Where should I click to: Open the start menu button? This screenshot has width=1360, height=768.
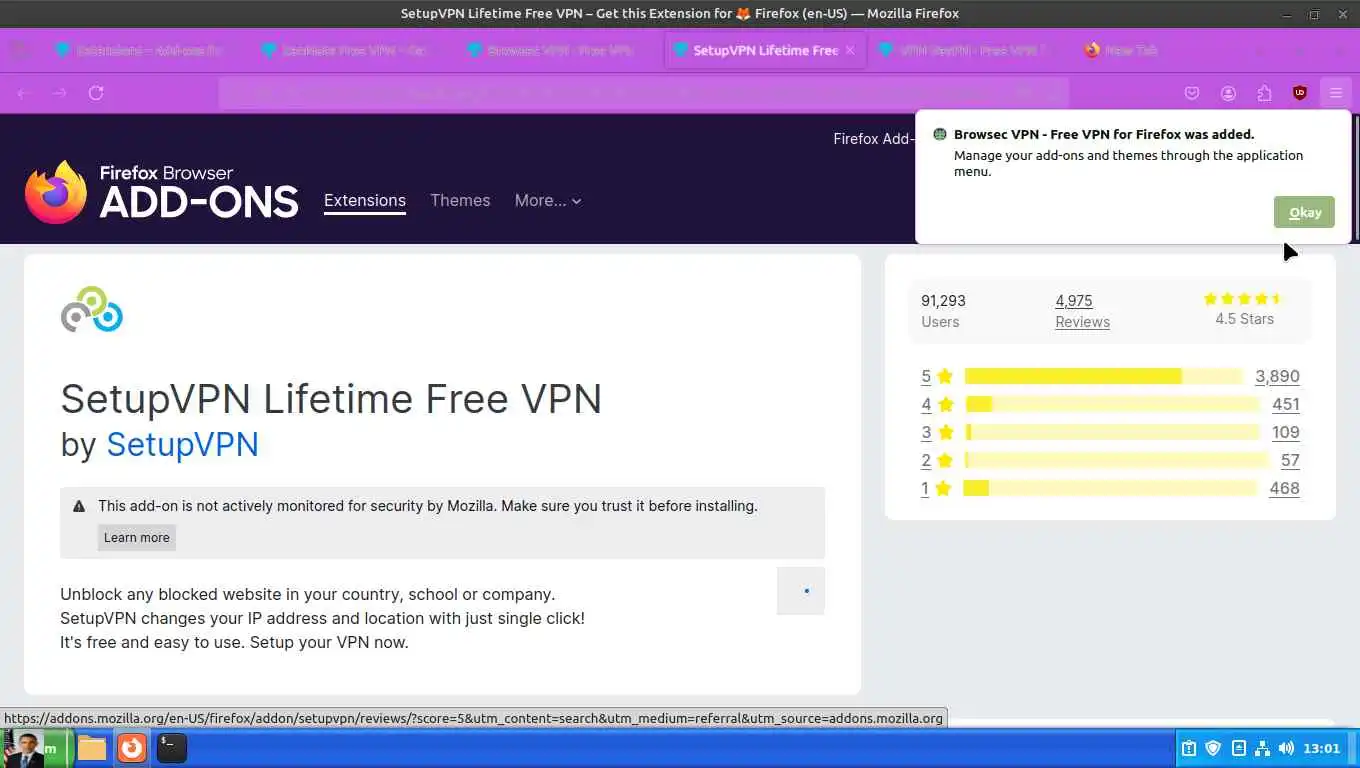coord(36,747)
